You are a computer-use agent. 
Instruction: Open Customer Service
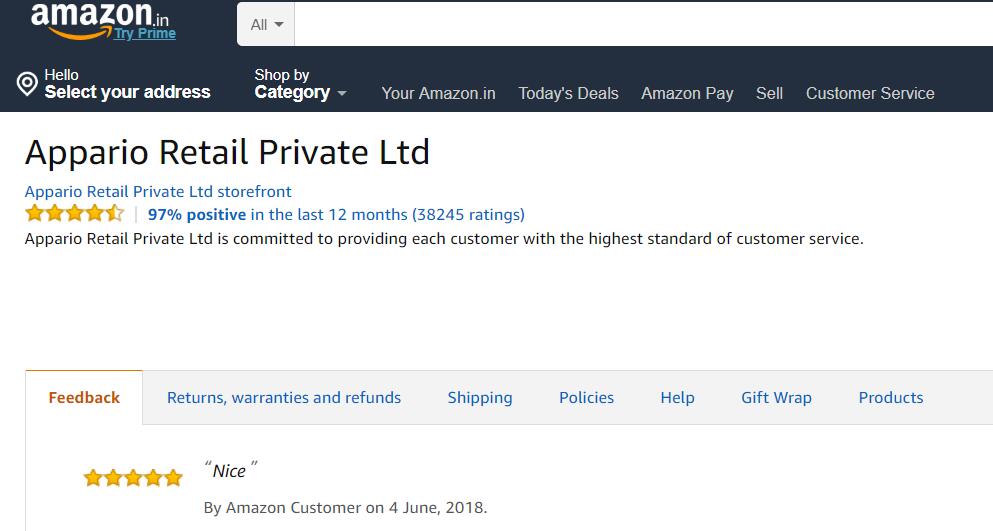870,93
